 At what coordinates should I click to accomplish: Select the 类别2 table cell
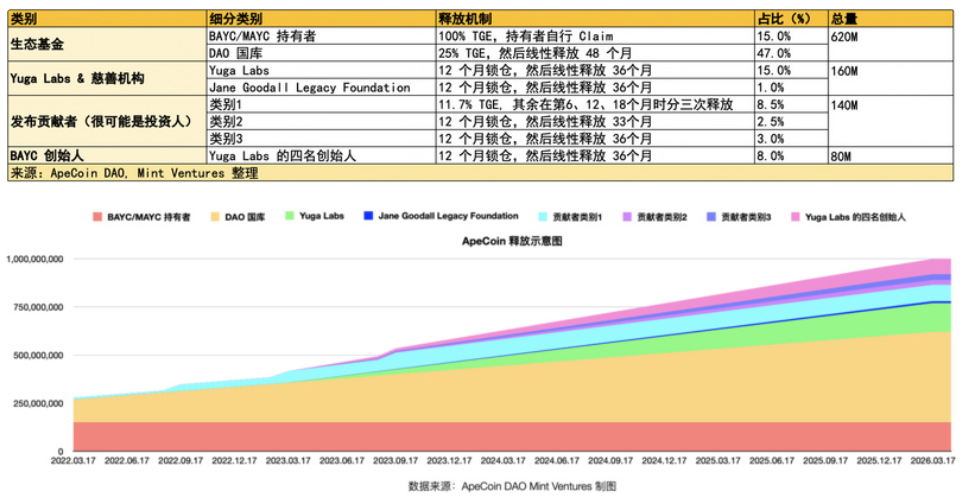(321, 122)
